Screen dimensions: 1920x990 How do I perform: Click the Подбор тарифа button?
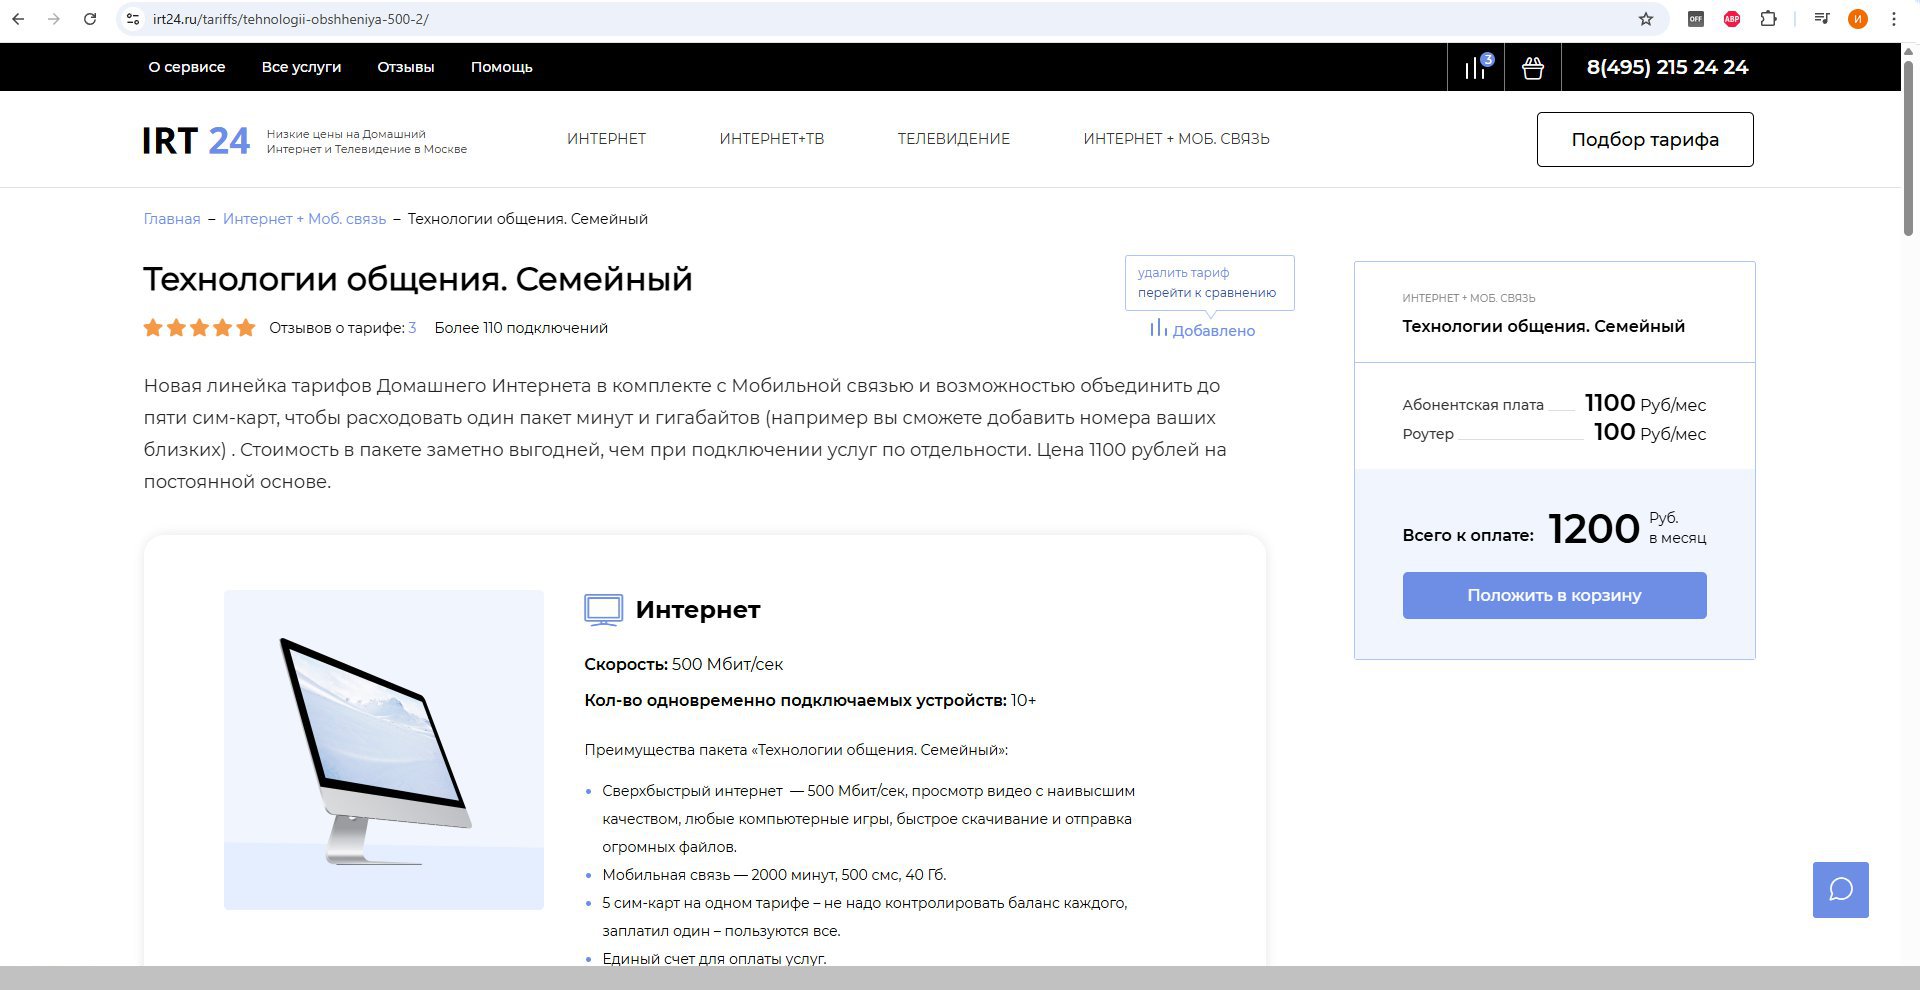pyautogui.click(x=1645, y=139)
